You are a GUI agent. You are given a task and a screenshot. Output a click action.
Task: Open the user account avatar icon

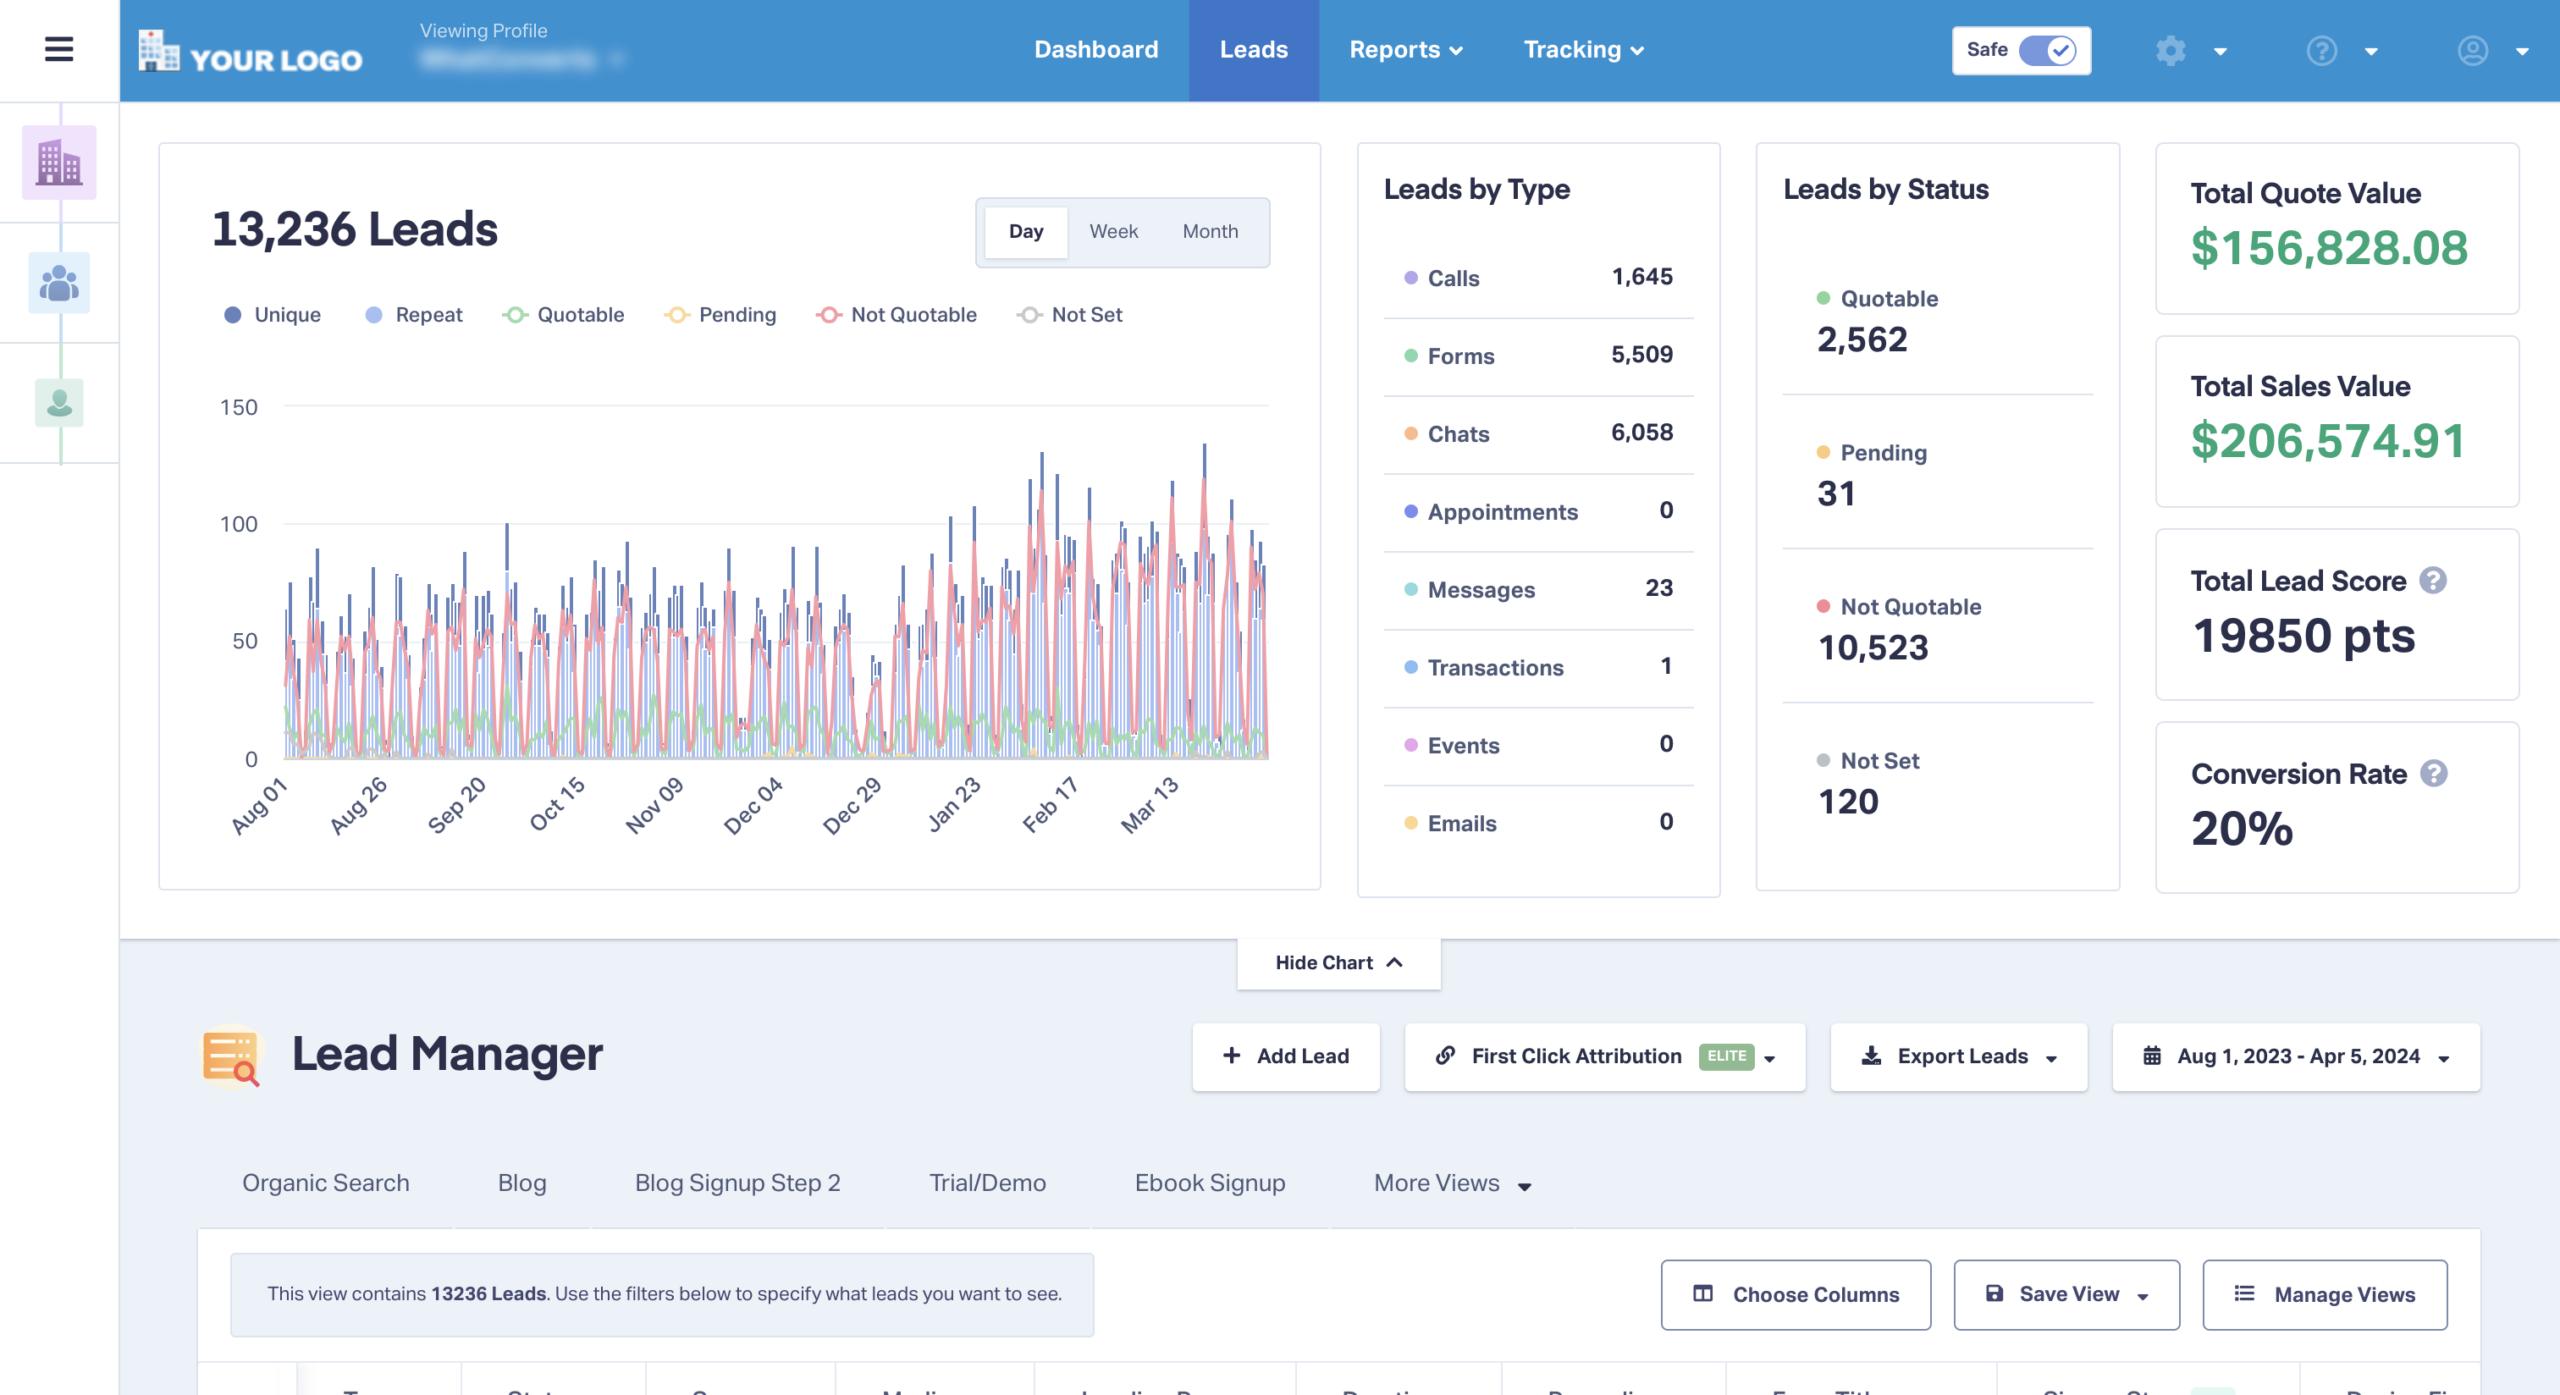(x=2472, y=50)
